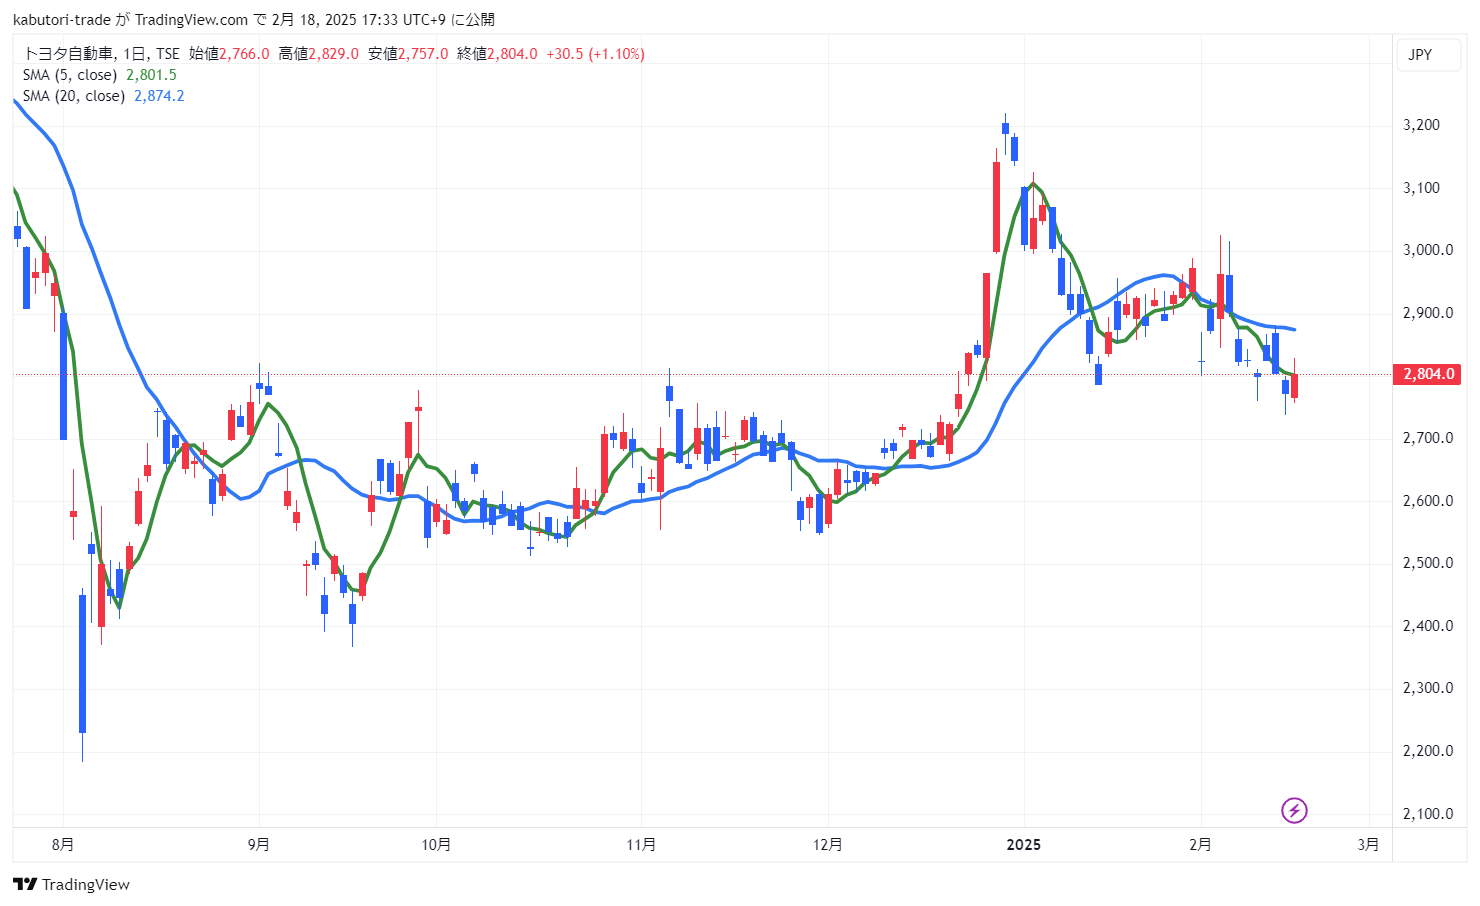Click the +30.5 (+1.10%) change value

point(595,54)
